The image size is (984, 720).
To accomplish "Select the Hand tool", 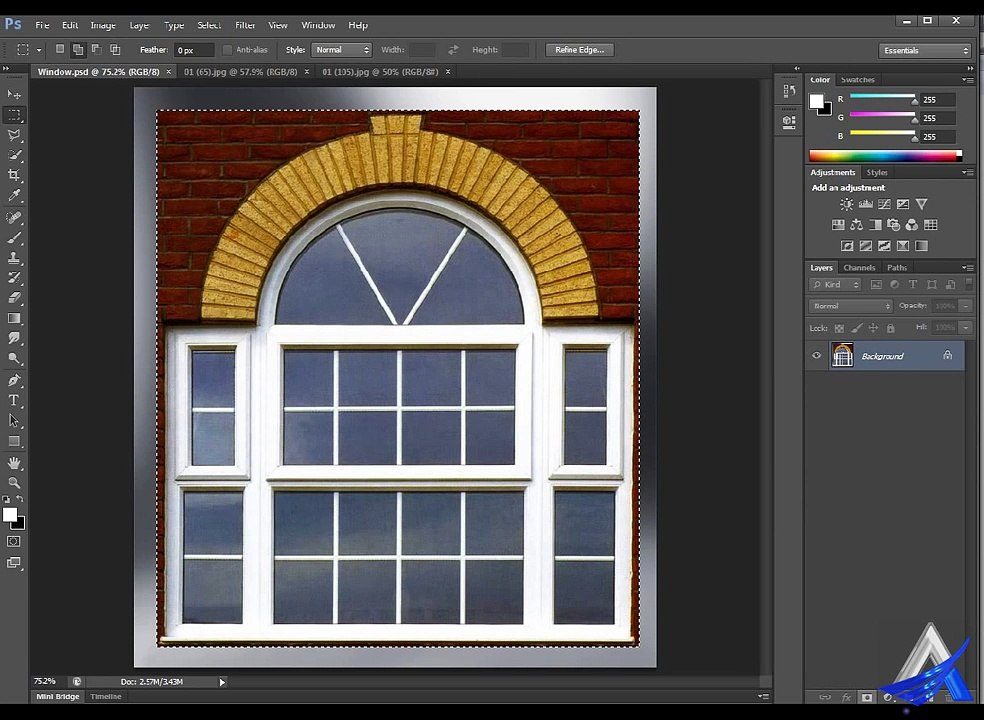I will 14,463.
